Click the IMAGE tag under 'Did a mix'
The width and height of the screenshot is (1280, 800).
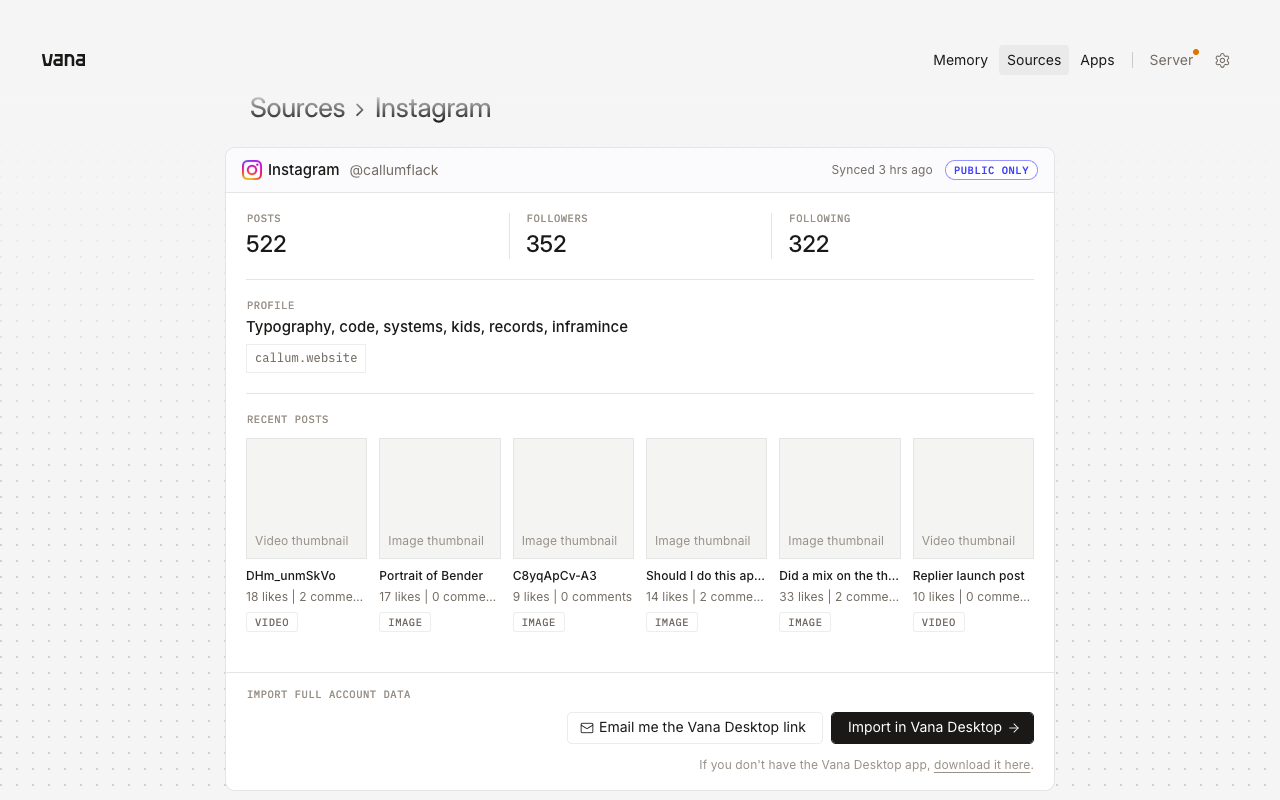[805, 622]
